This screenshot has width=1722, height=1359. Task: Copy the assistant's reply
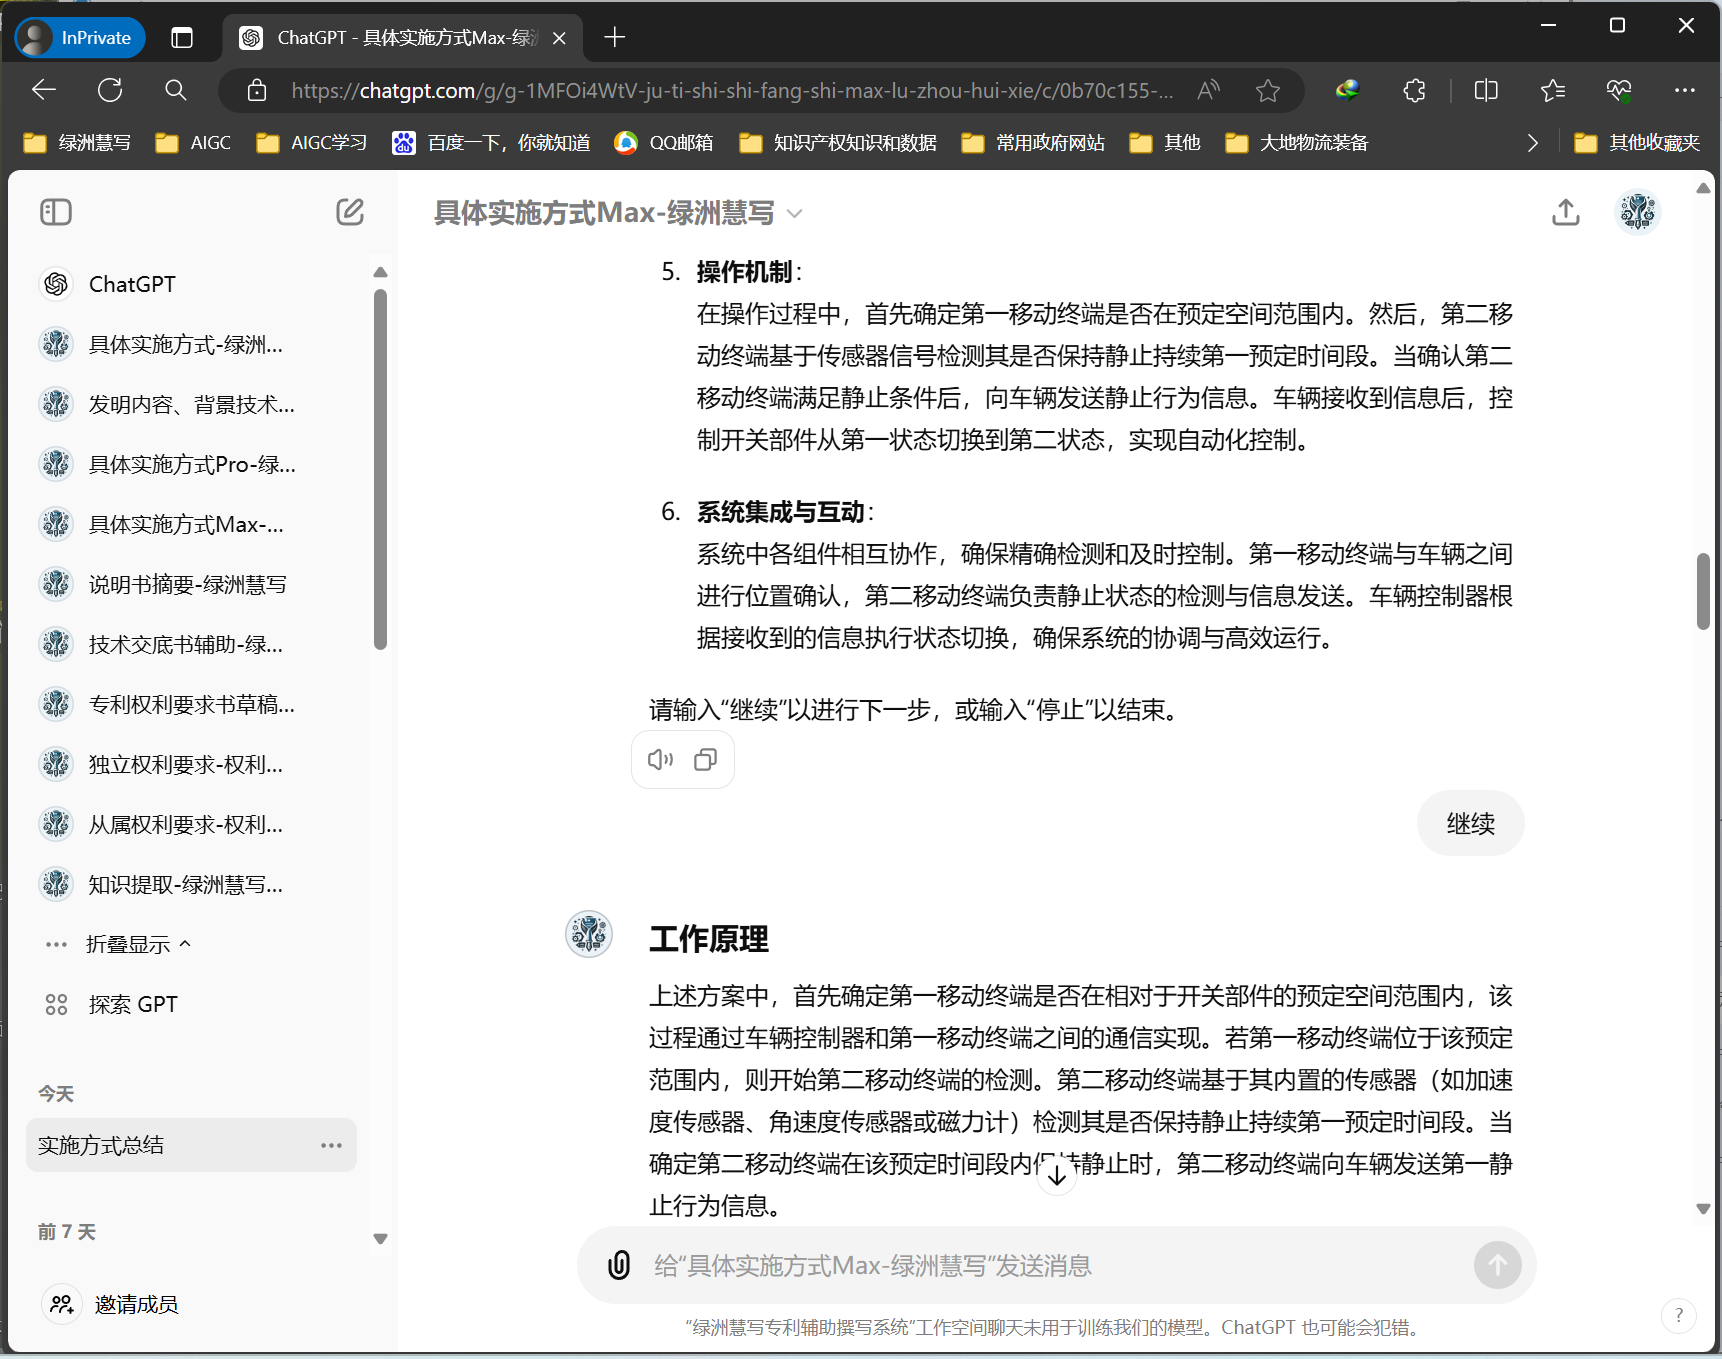pyautogui.click(x=706, y=759)
